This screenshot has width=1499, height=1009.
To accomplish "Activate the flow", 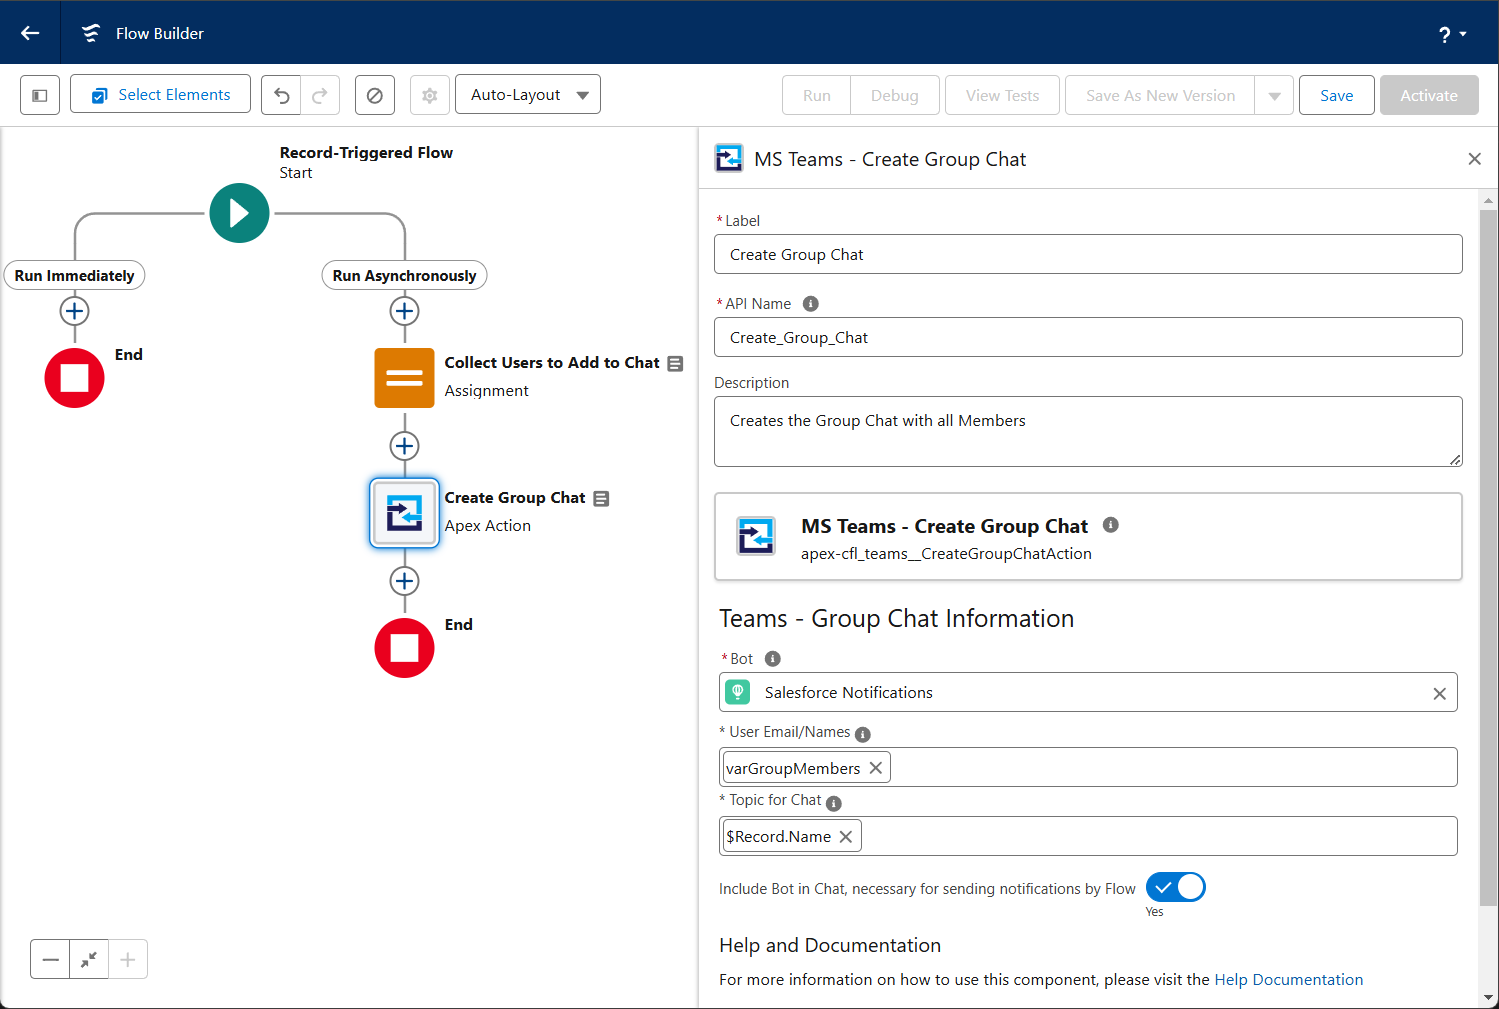I will (1429, 95).
